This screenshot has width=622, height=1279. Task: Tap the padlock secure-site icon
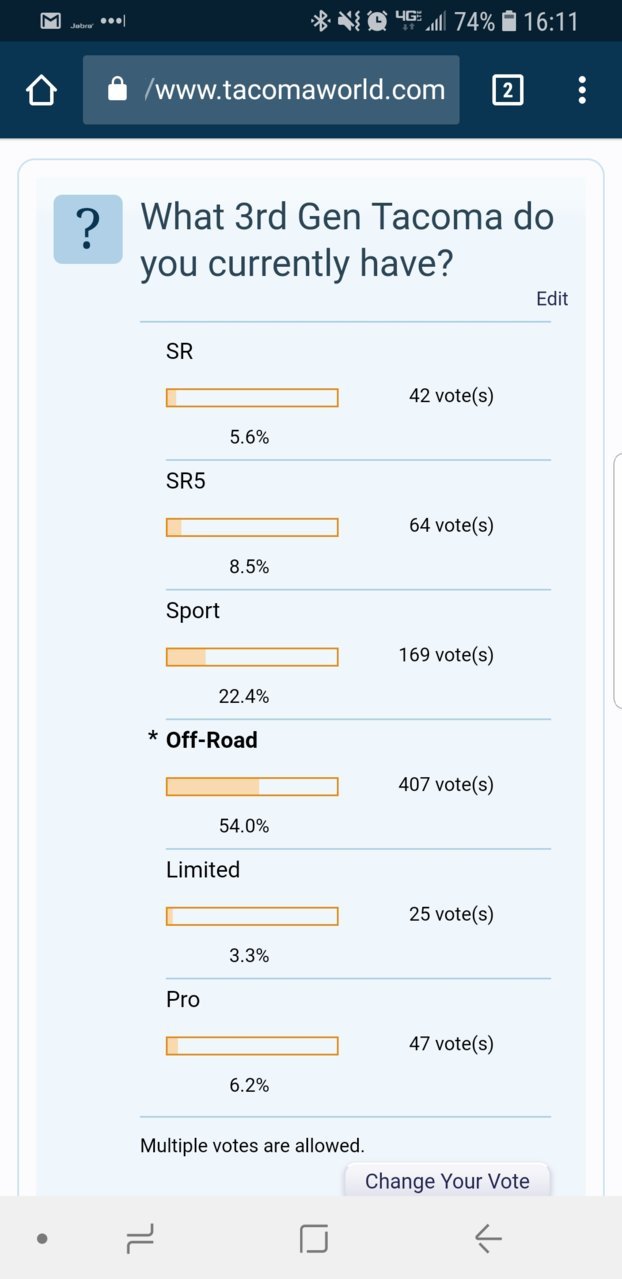117,90
